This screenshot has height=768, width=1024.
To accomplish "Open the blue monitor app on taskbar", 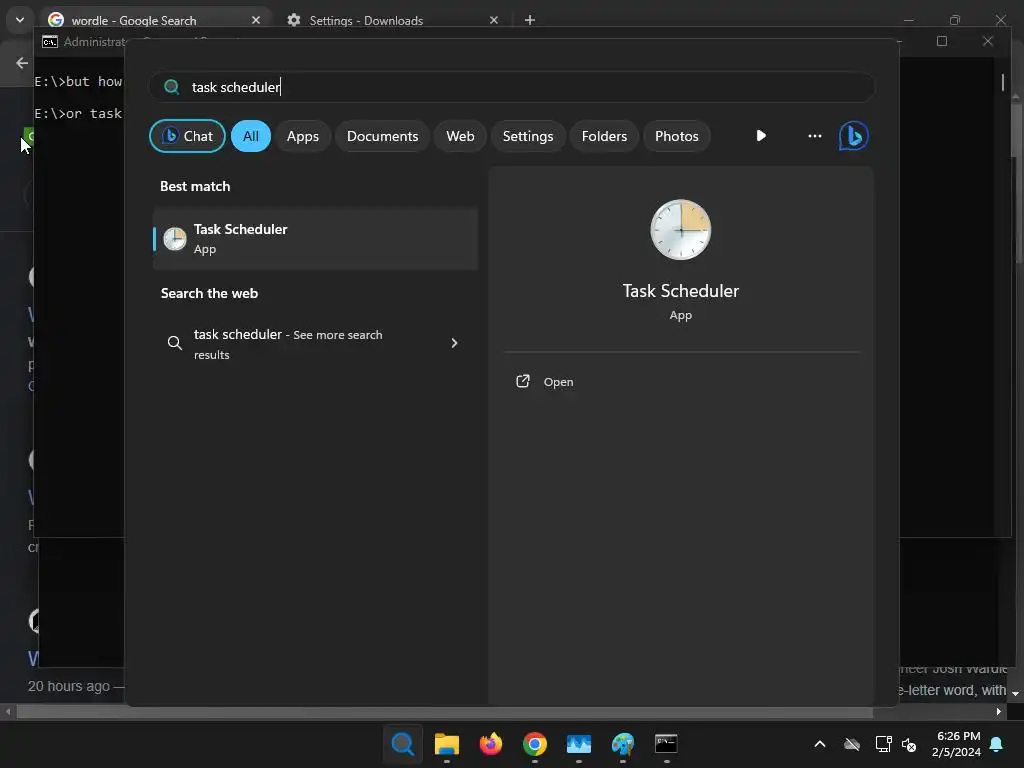I will point(579,744).
